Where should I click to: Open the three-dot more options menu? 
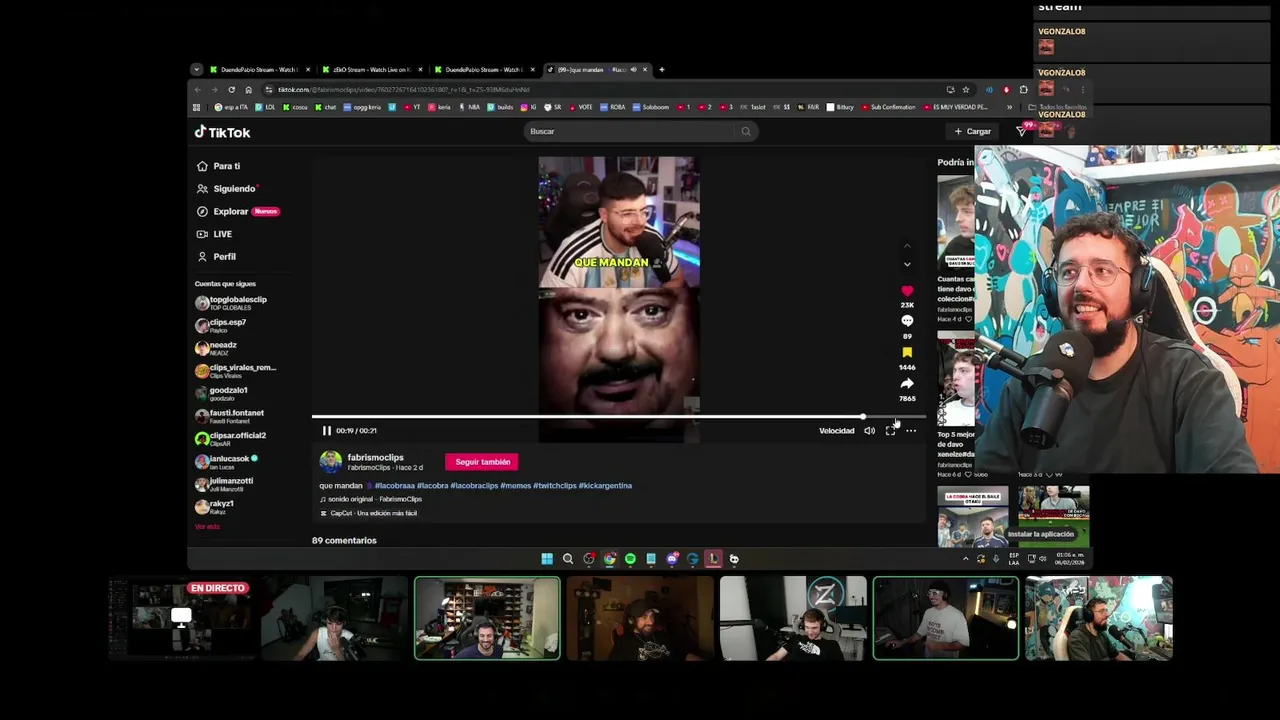click(911, 431)
